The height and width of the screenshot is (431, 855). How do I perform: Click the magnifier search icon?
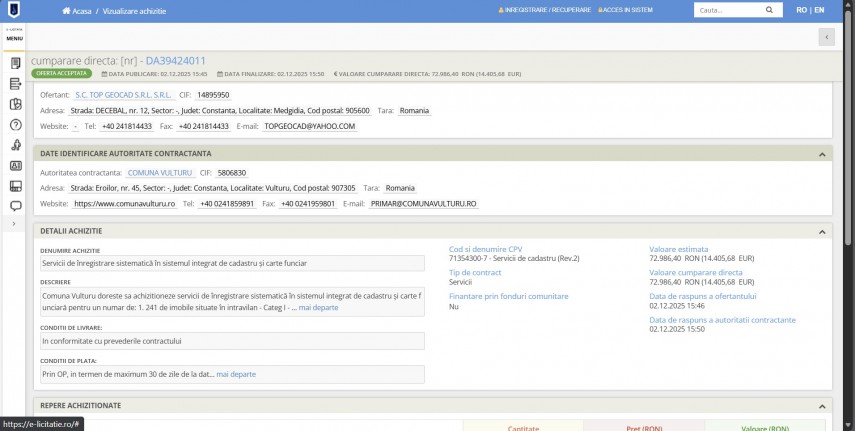coord(769,10)
